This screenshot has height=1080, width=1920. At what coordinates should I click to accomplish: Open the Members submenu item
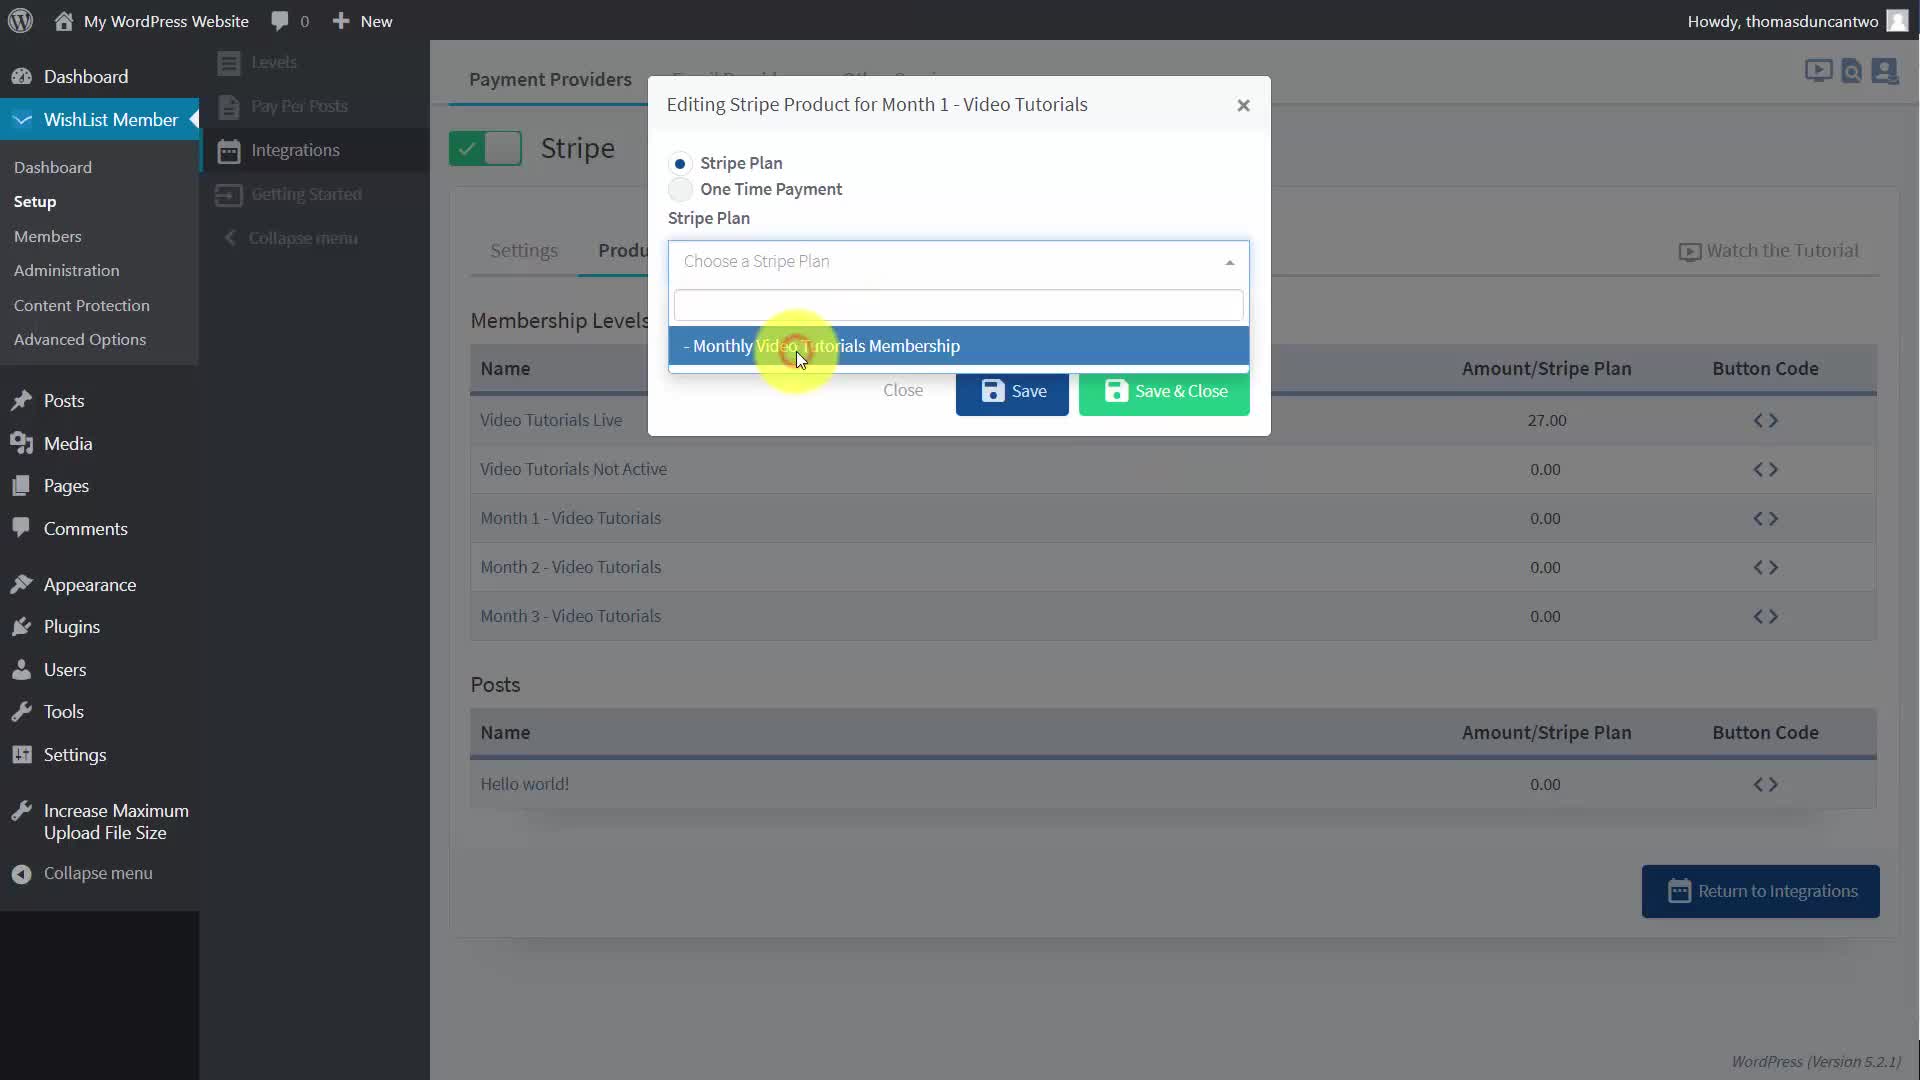[x=48, y=237]
